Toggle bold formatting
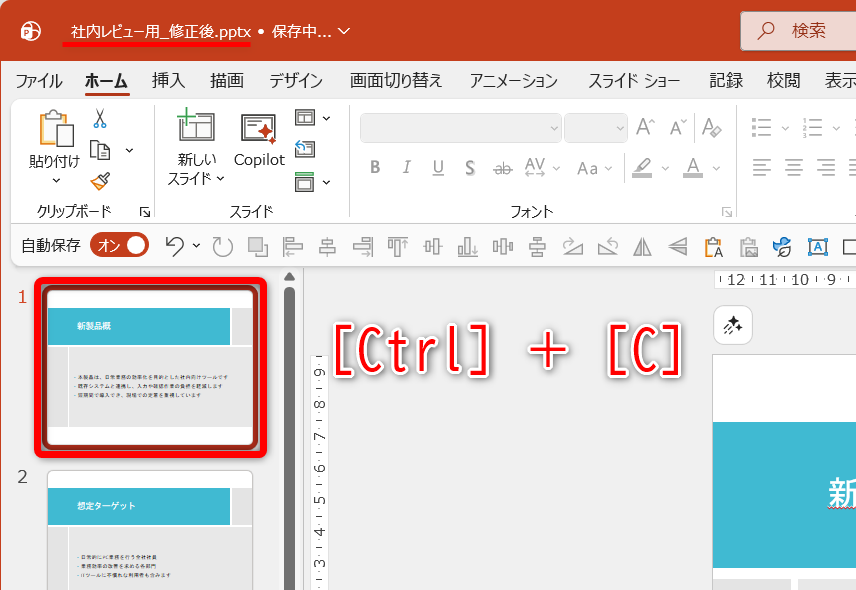The width and height of the screenshot is (856, 590). [374, 168]
